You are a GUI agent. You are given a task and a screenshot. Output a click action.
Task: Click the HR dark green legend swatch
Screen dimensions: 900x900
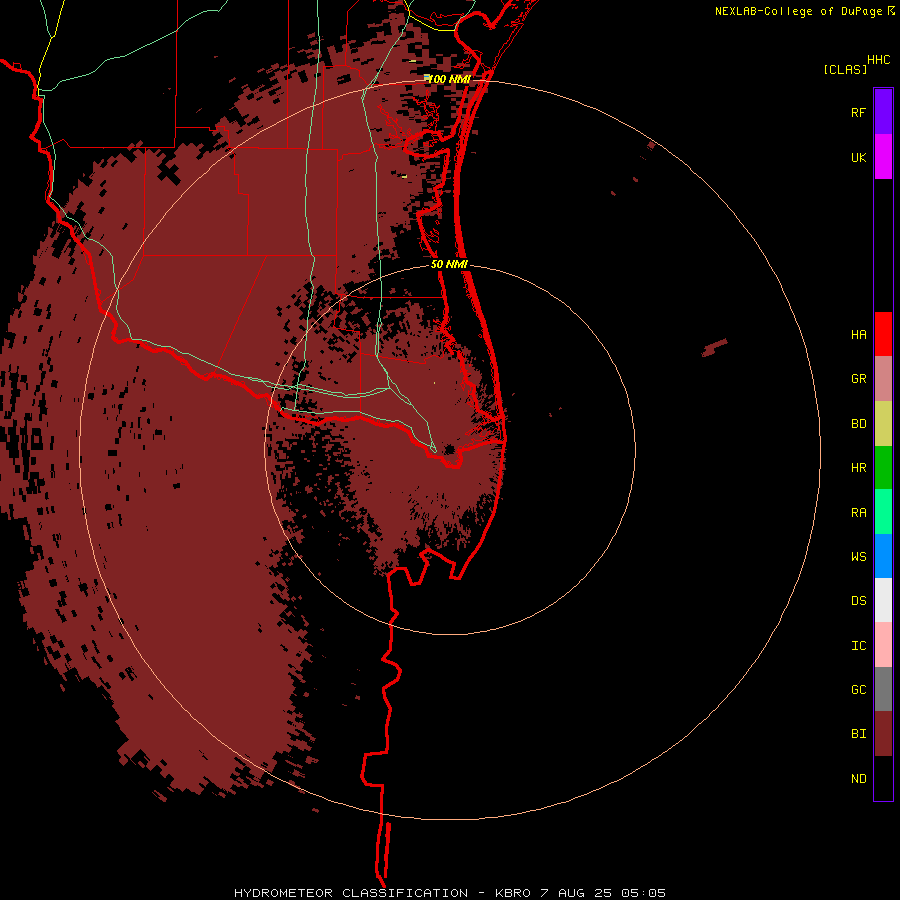click(883, 468)
